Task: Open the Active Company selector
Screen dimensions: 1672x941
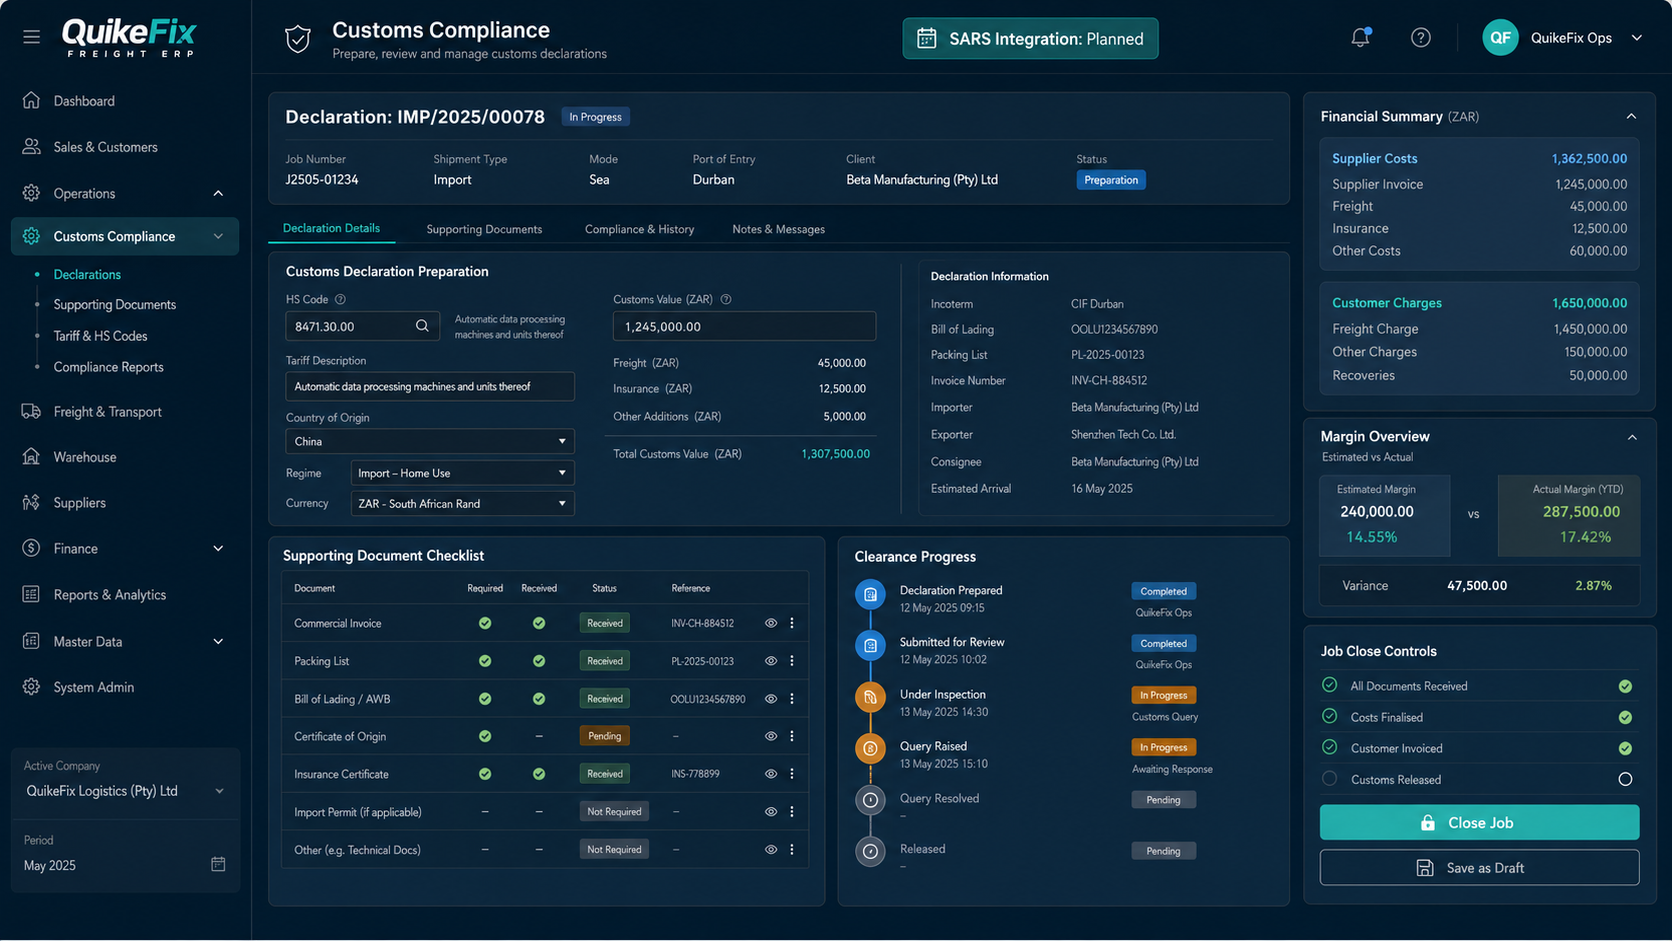Action: 125,791
